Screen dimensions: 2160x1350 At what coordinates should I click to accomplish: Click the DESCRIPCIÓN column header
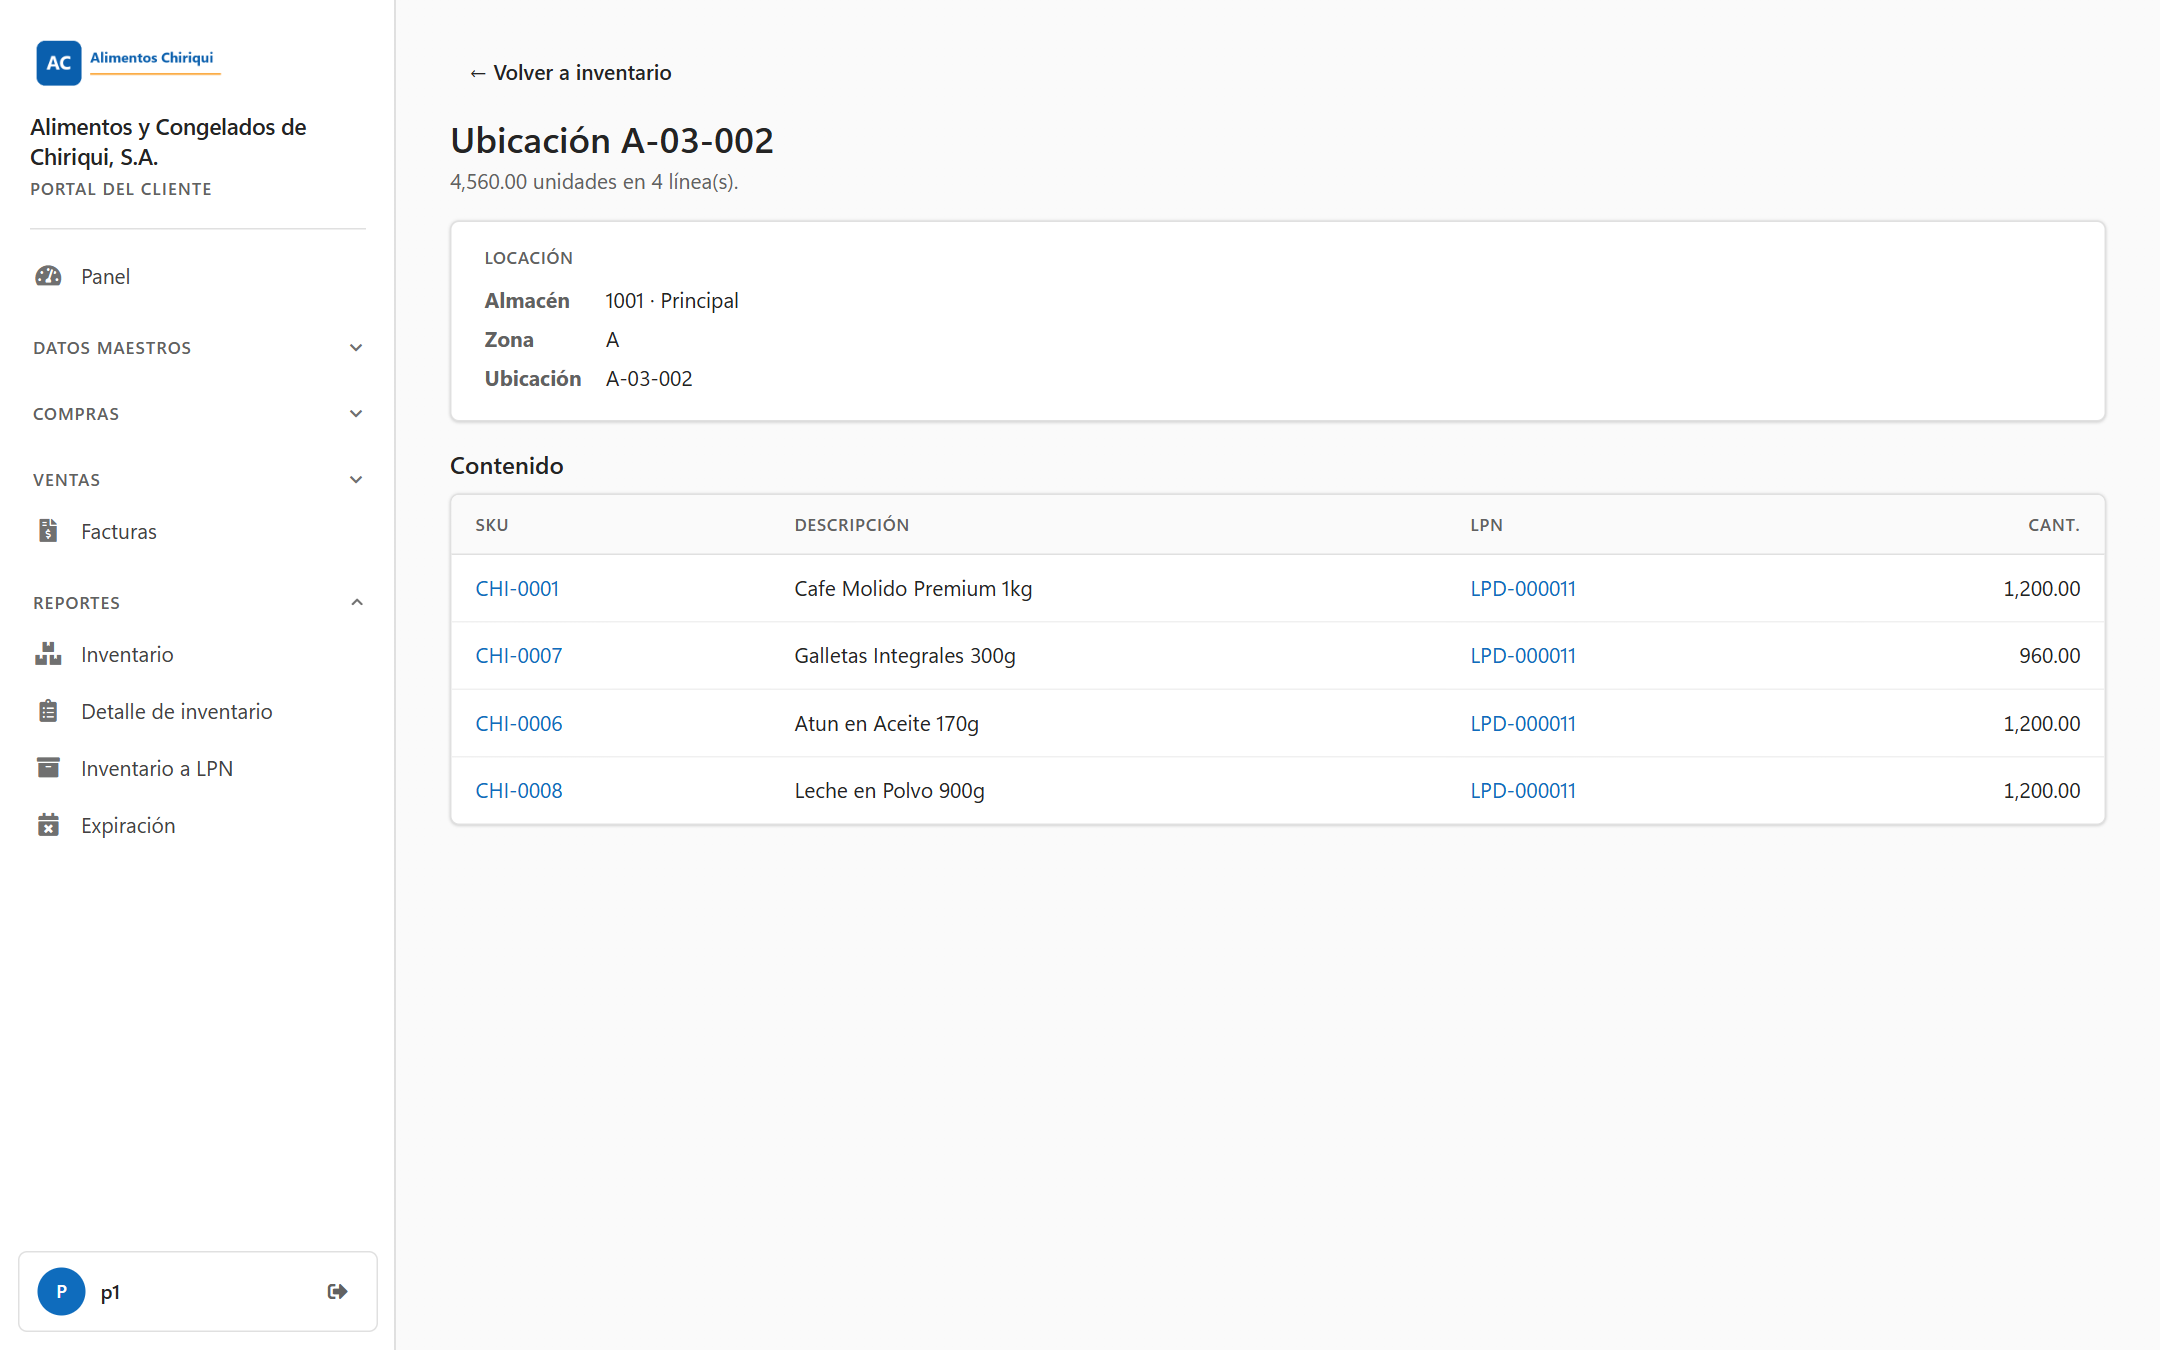852,525
